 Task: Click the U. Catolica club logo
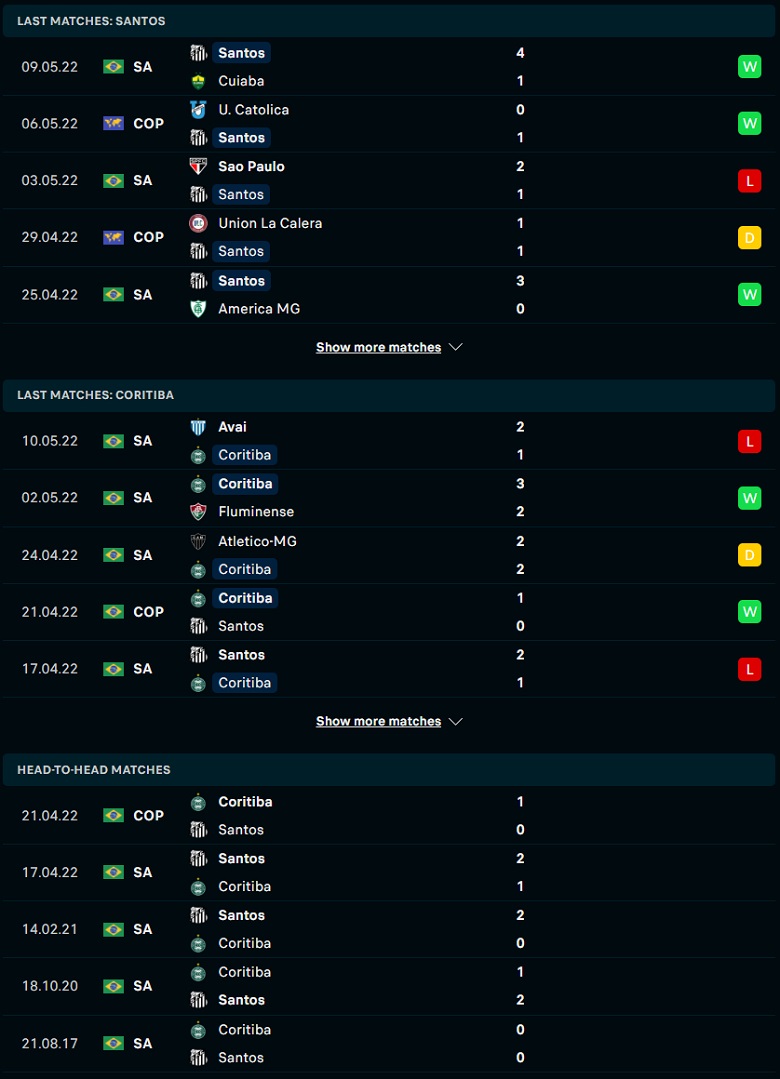click(x=198, y=110)
